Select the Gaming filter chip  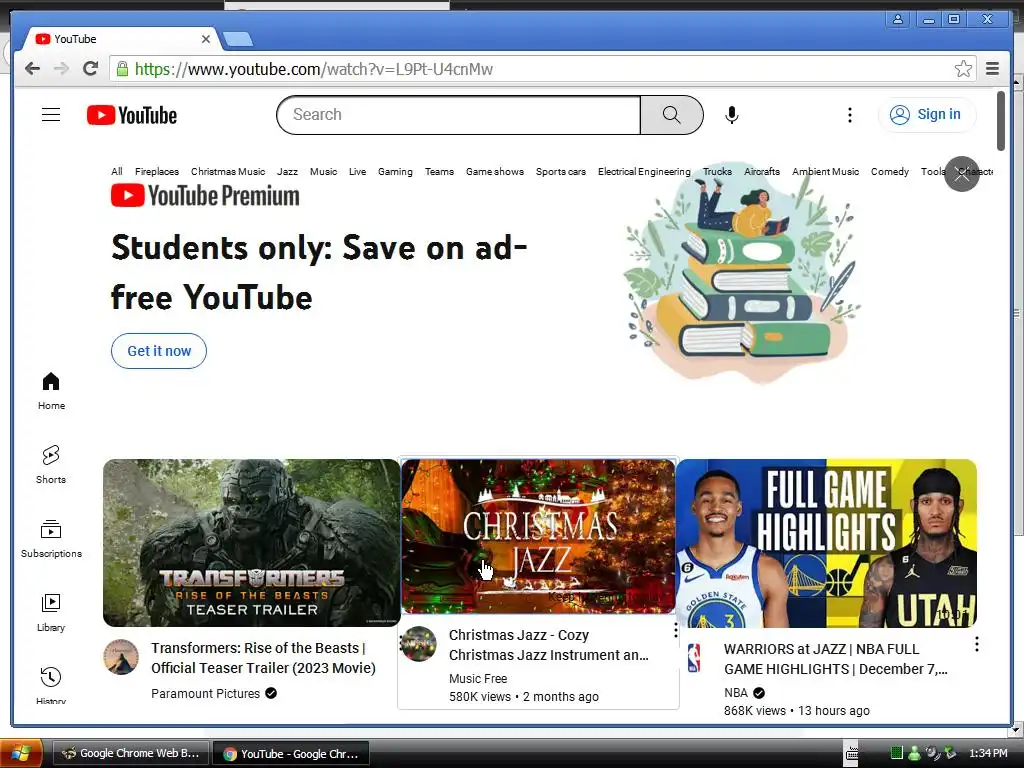[x=395, y=172]
